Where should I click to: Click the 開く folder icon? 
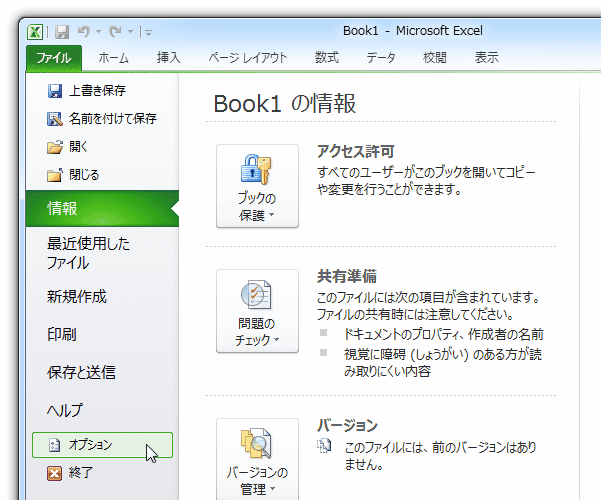click(x=55, y=147)
